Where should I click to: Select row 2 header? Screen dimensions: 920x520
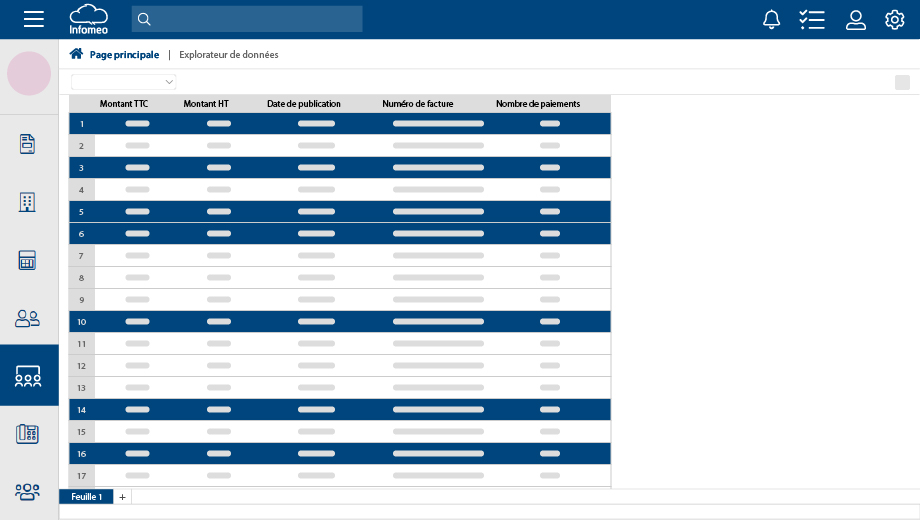[82, 146]
